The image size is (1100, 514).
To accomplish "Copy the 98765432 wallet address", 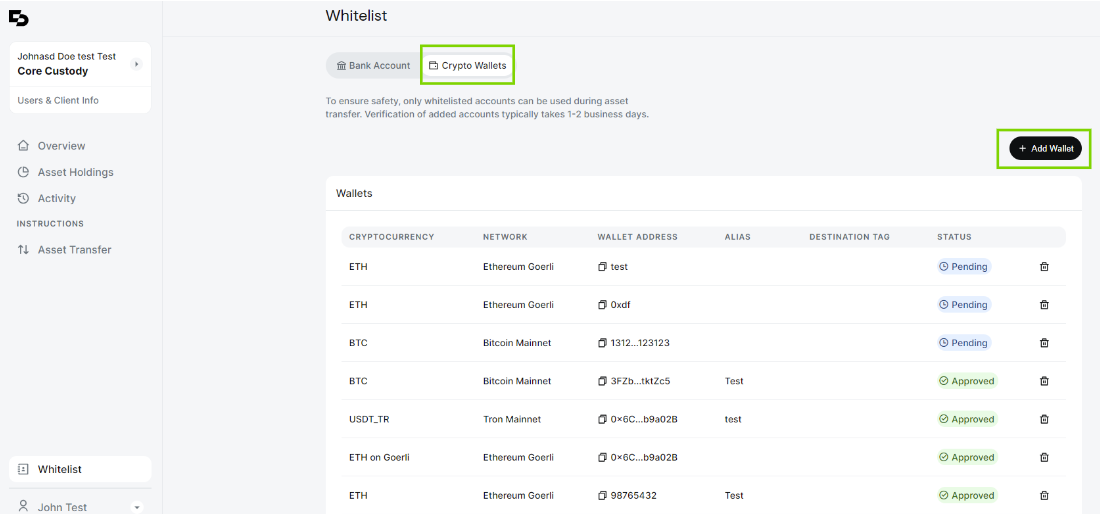I will click(x=602, y=496).
